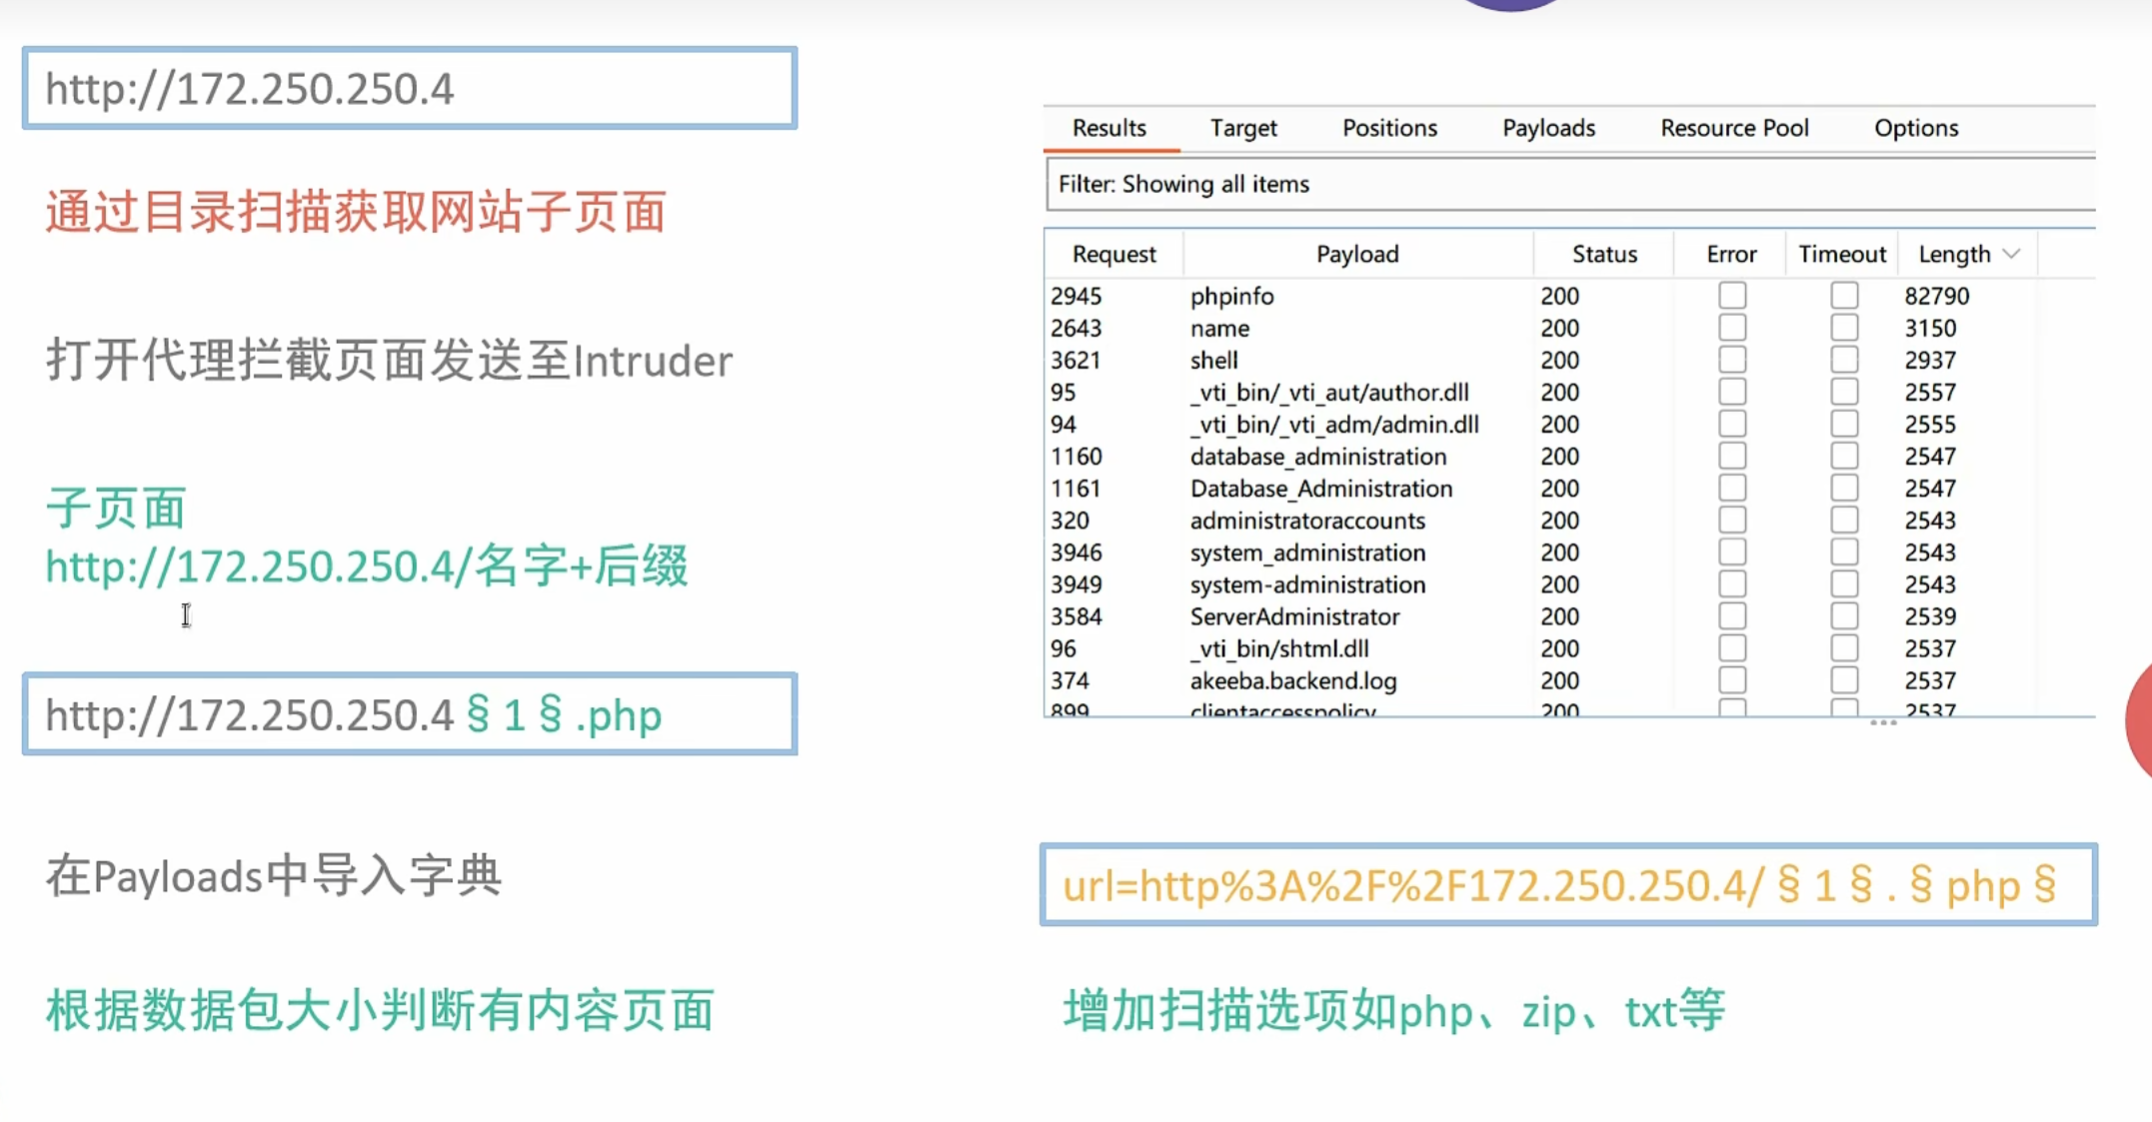
Task: Open the Positions tab
Action: (x=1389, y=128)
